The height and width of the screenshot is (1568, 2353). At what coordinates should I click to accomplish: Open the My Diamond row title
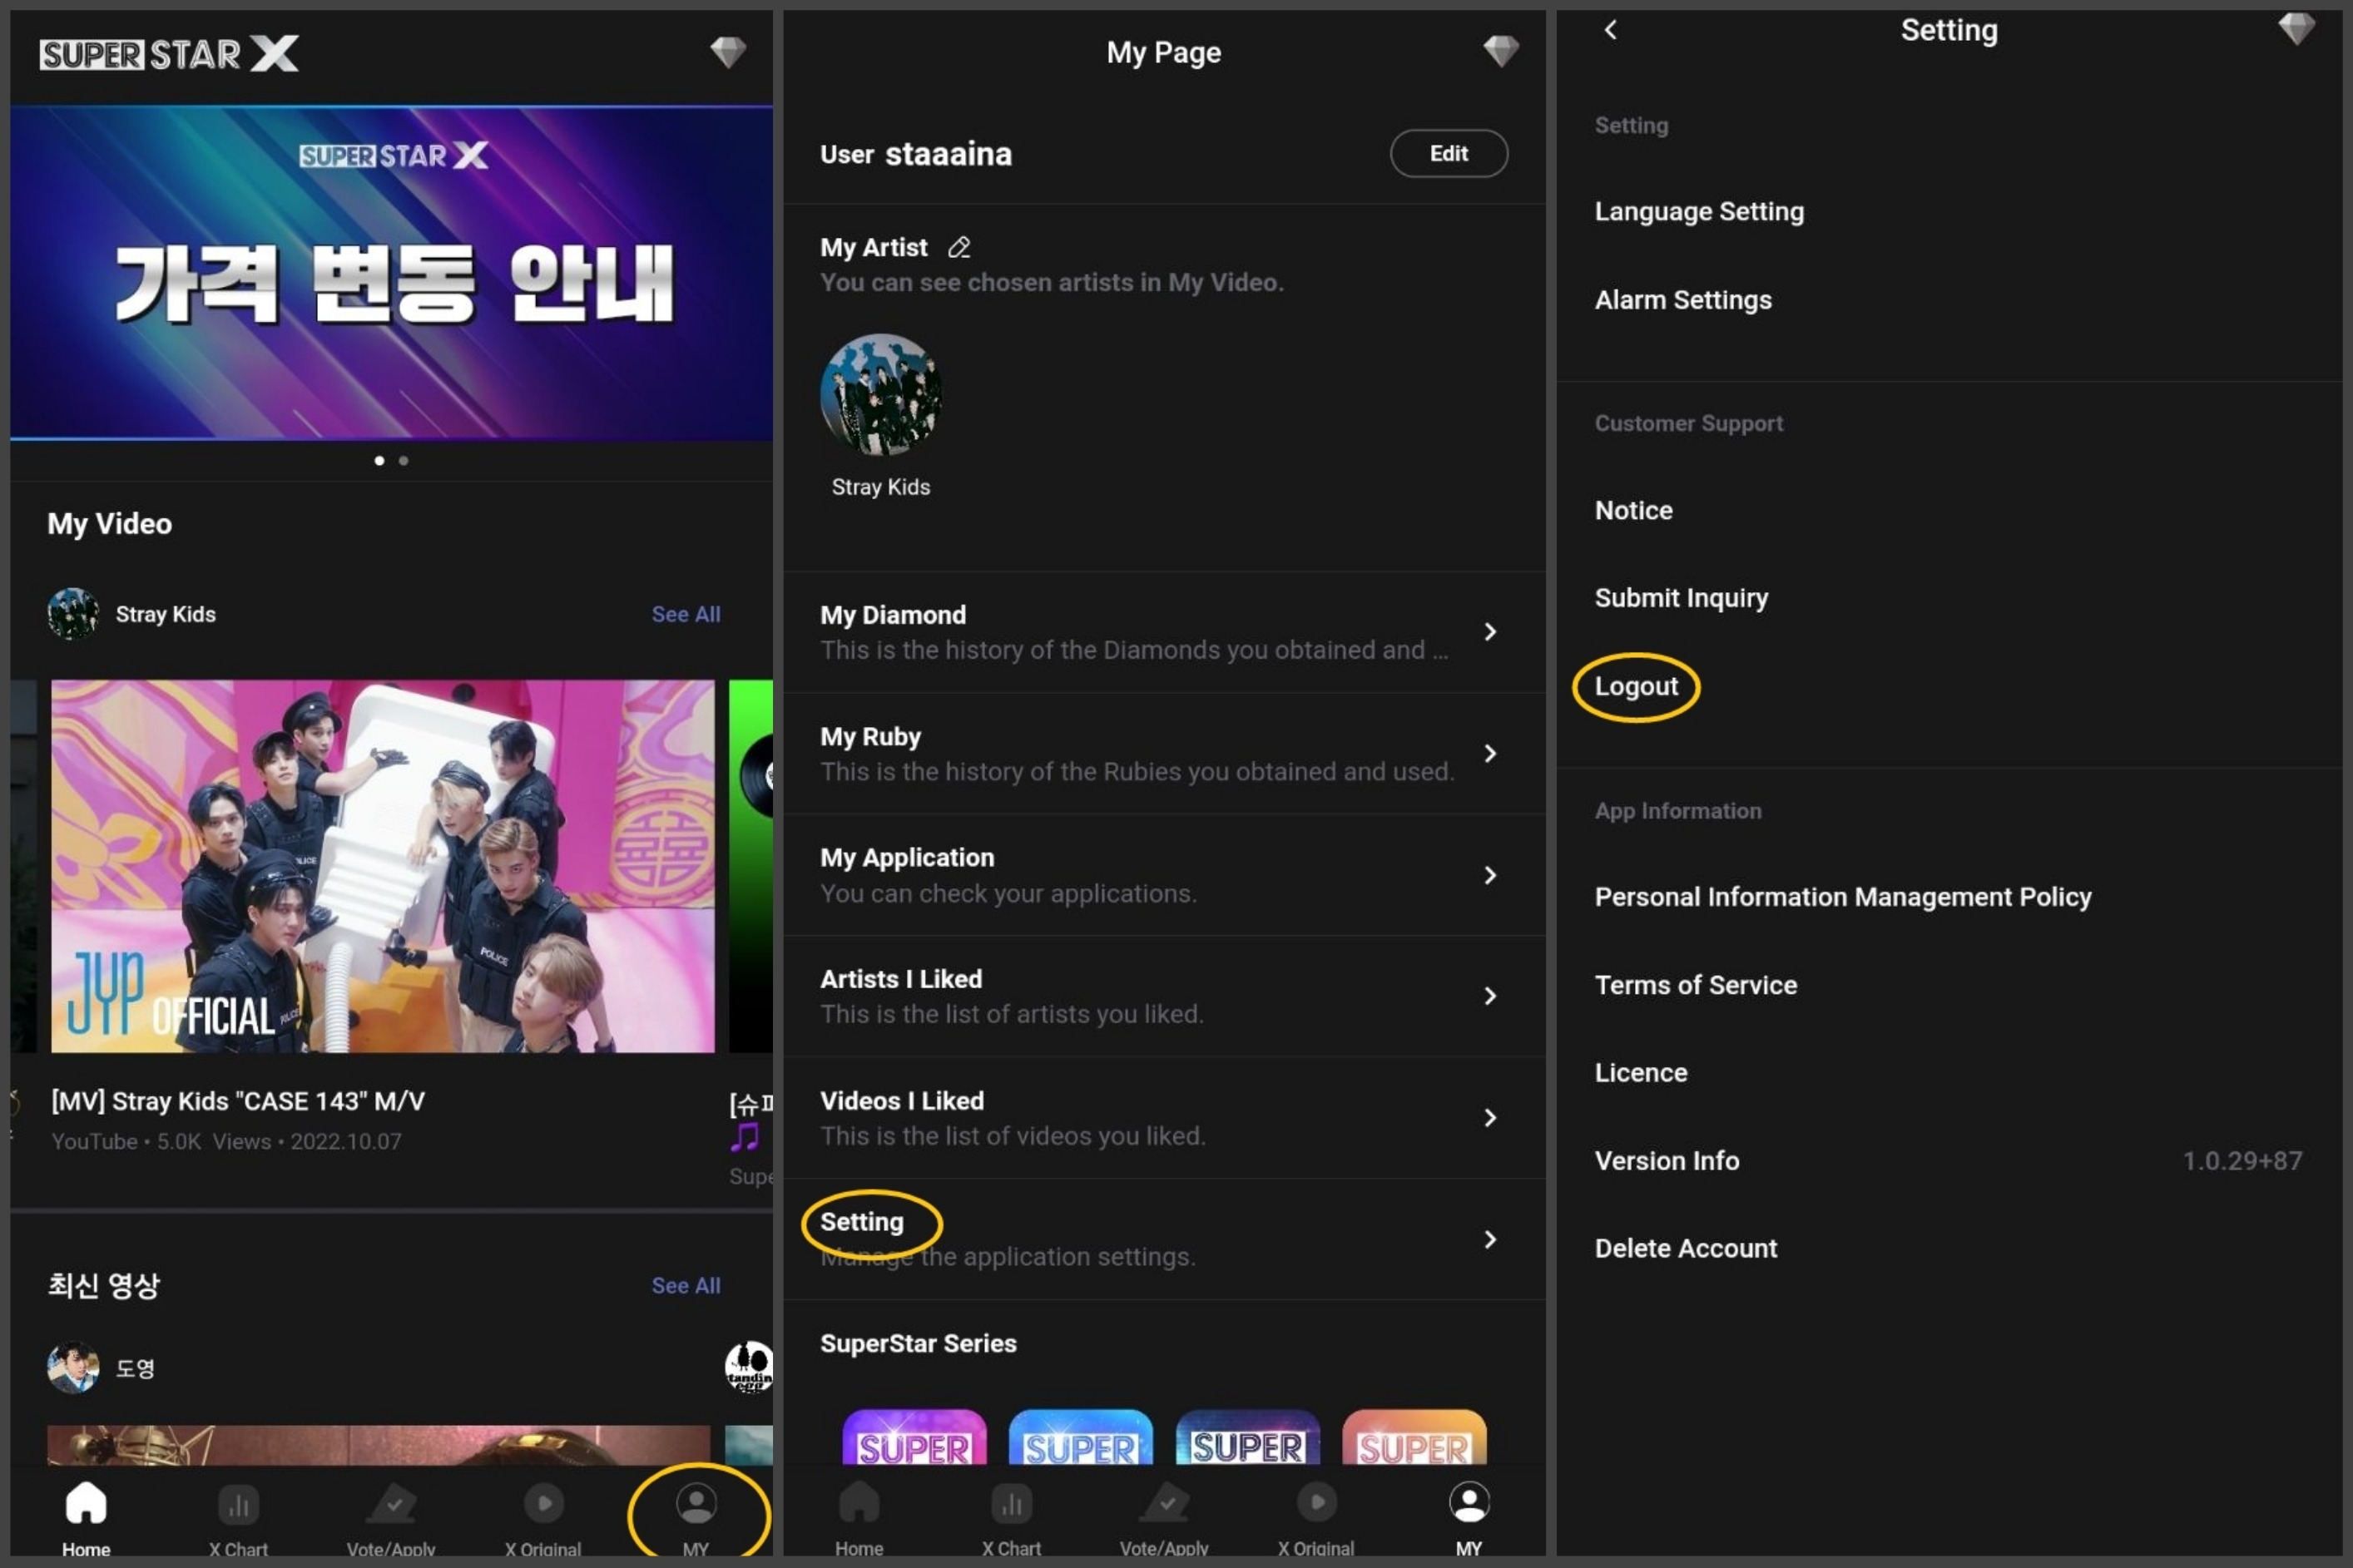[x=893, y=615]
